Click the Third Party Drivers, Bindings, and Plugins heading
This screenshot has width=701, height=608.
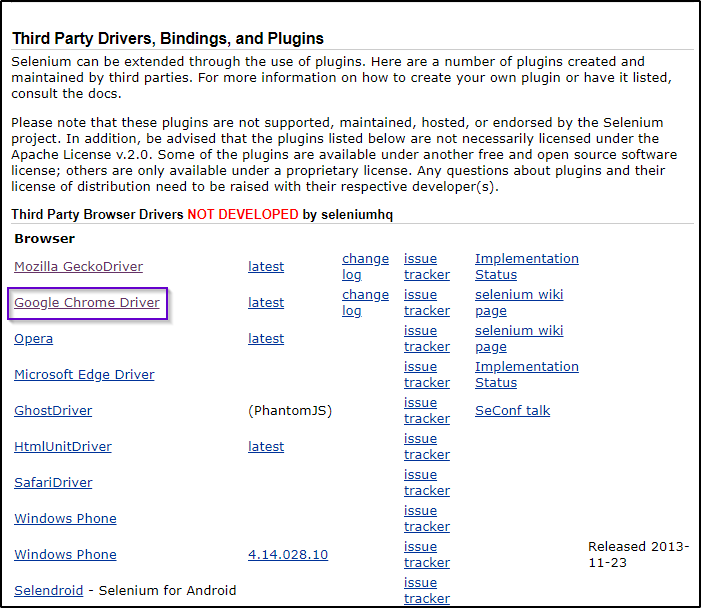click(168, 39)
